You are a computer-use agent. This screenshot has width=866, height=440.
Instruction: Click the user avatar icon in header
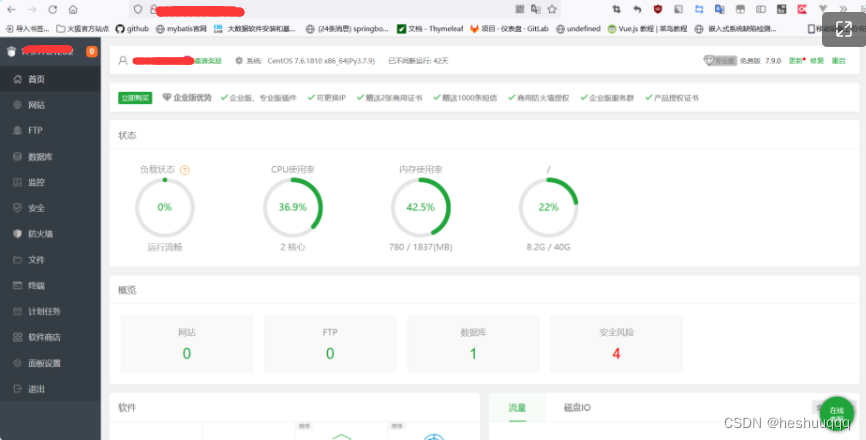[x=123, y=61]
